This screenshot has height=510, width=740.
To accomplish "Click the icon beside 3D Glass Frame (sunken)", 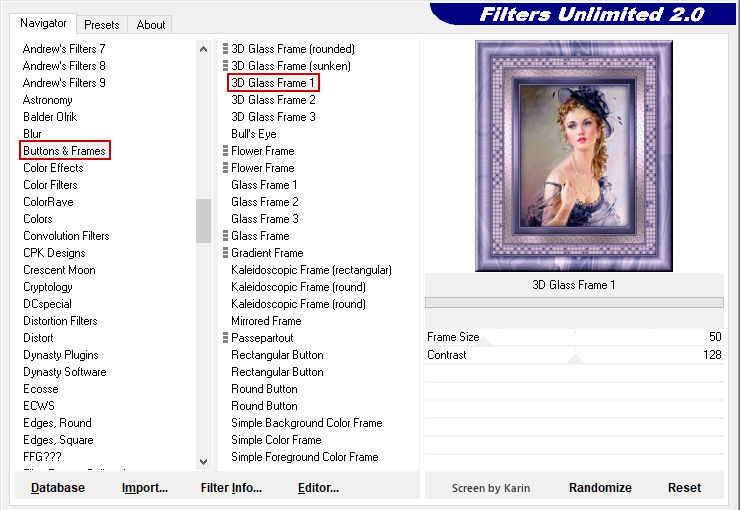I will click(225, 66).
